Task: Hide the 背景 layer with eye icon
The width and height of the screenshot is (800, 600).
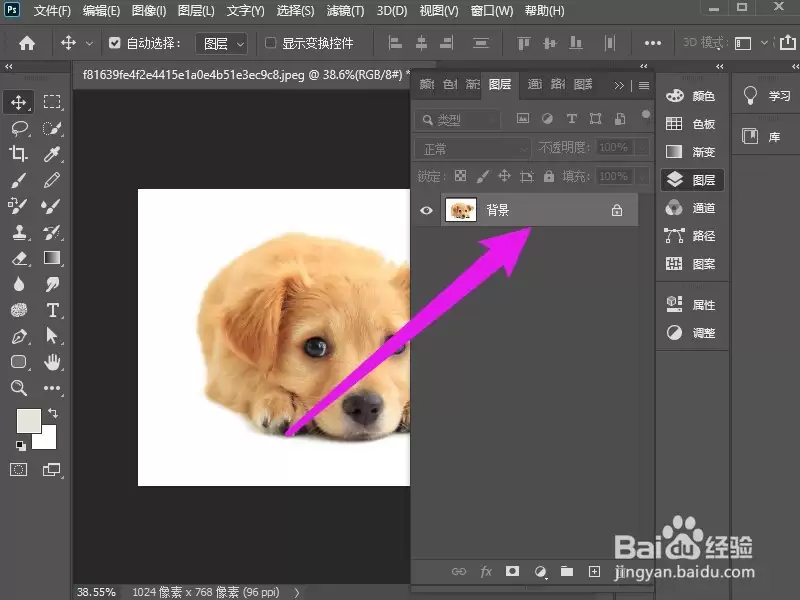Action: [427, 210]
